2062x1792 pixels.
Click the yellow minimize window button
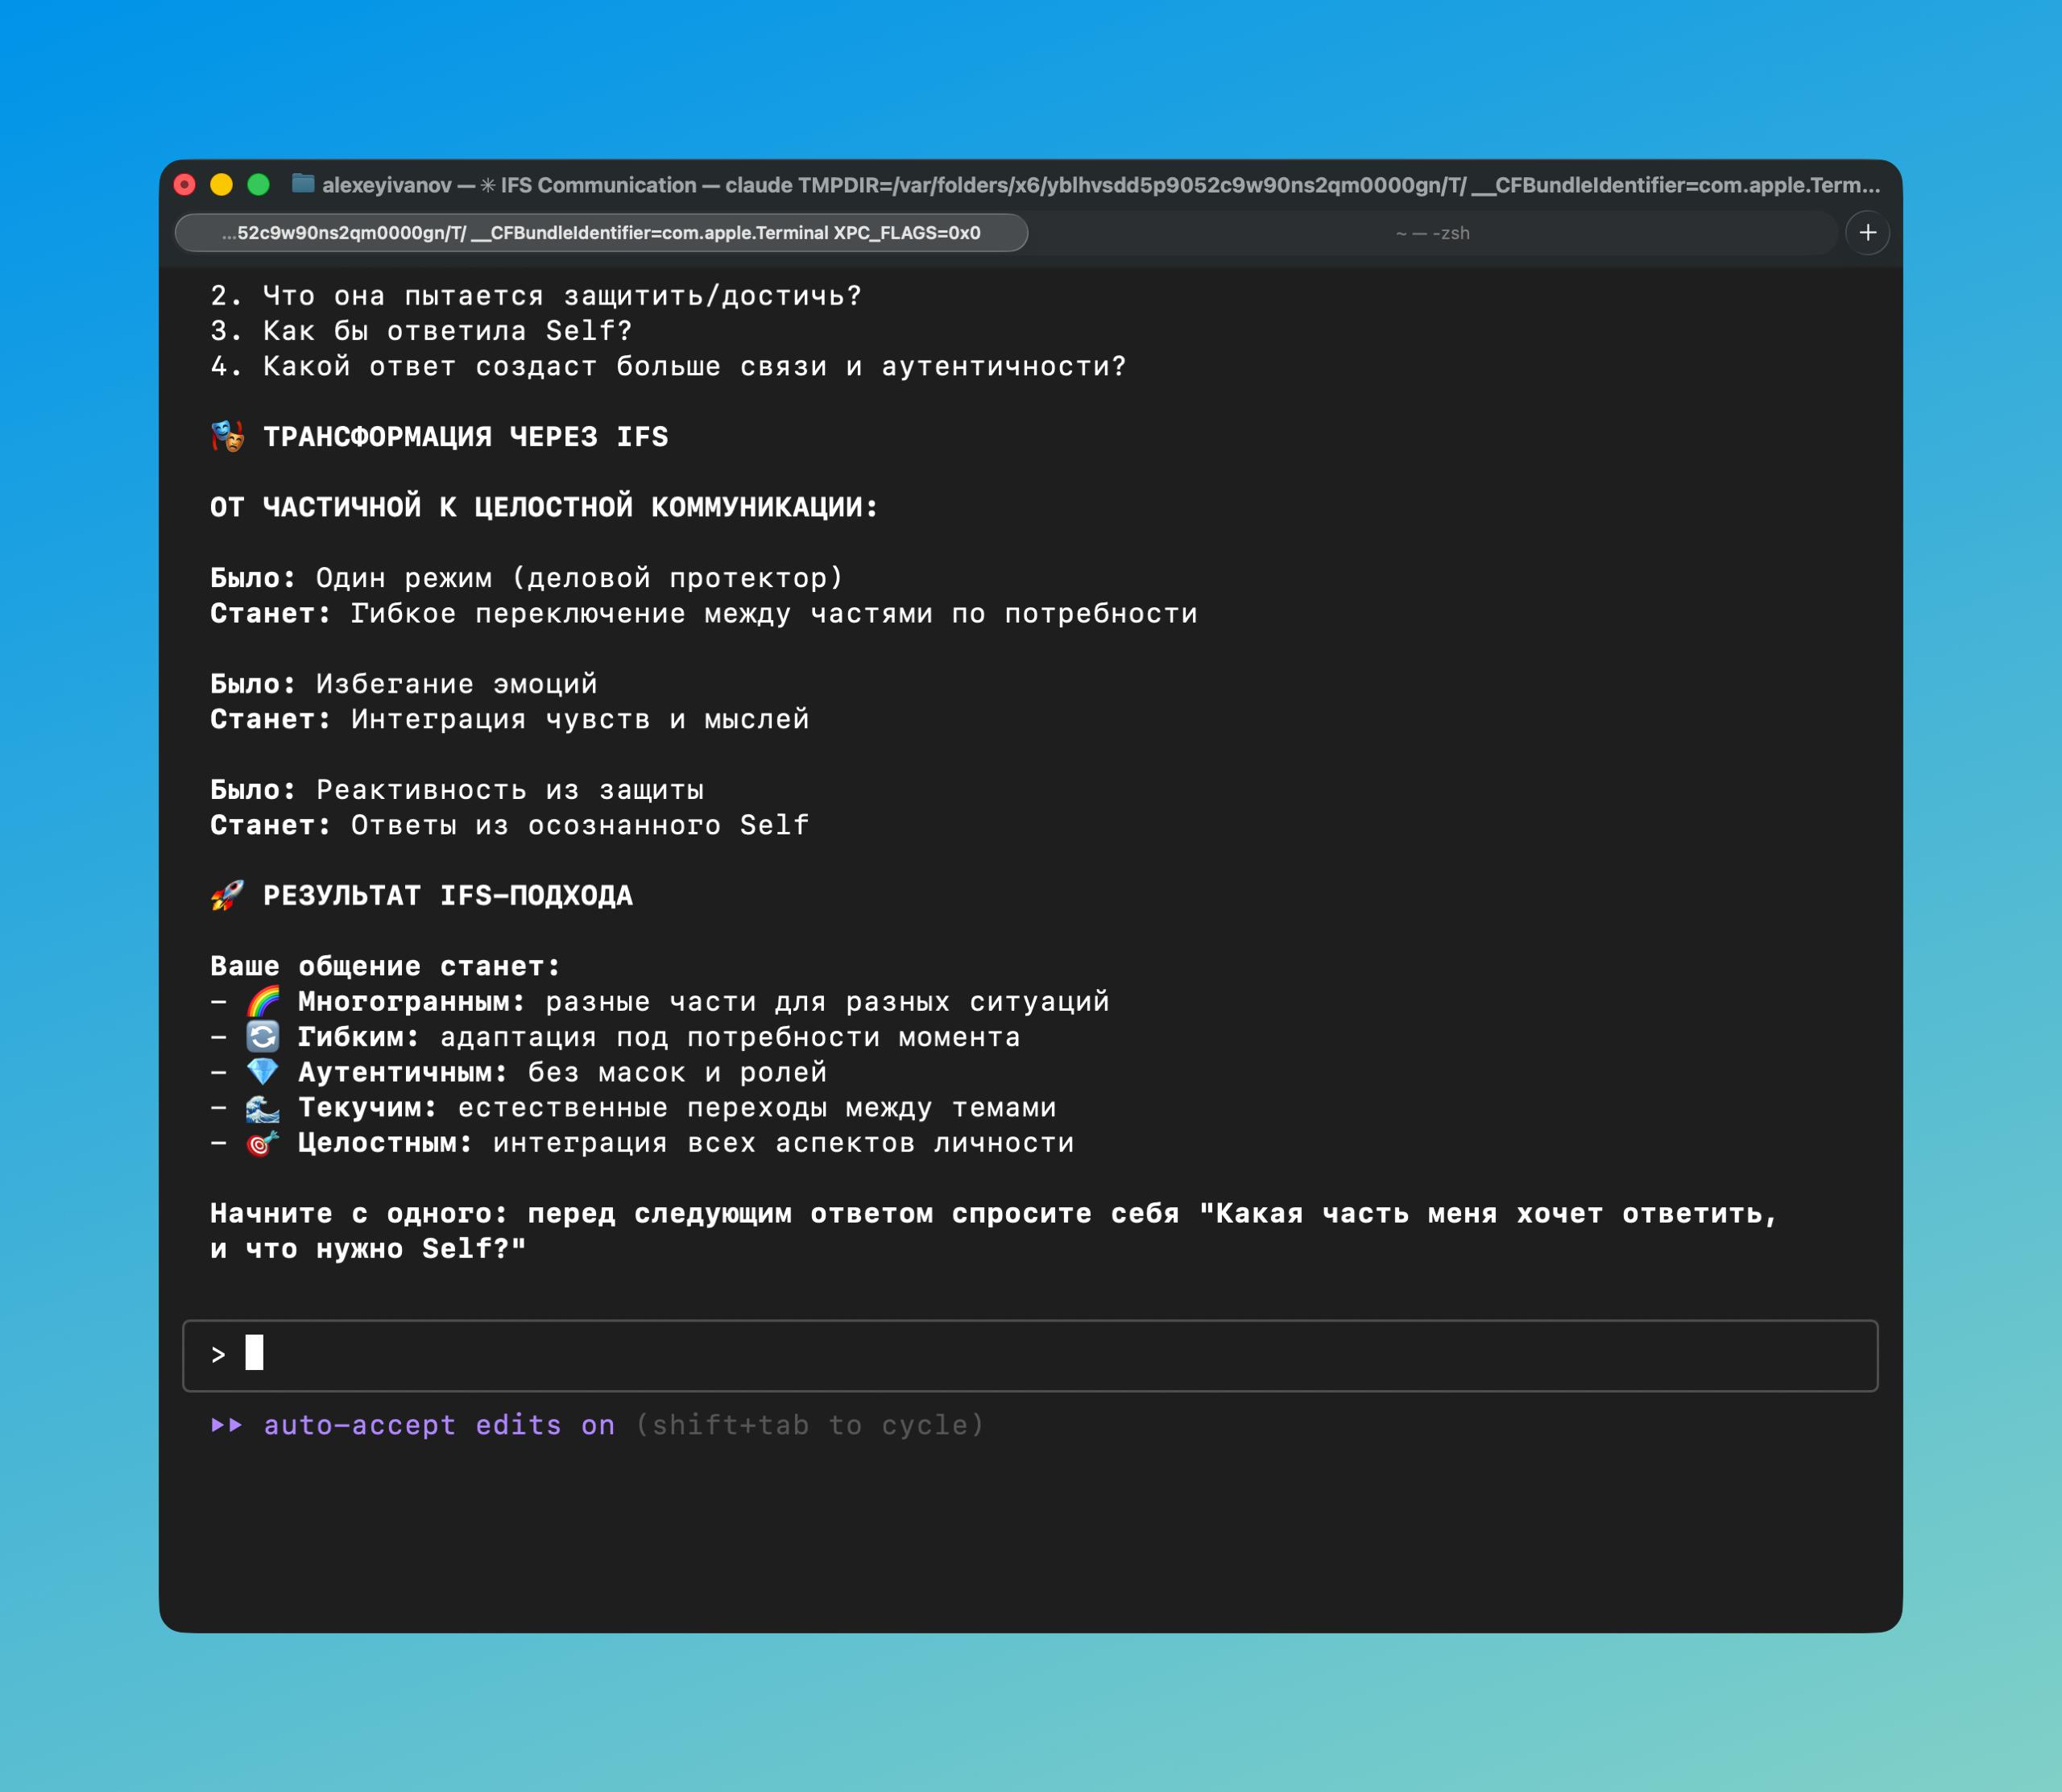click(221, 185)
